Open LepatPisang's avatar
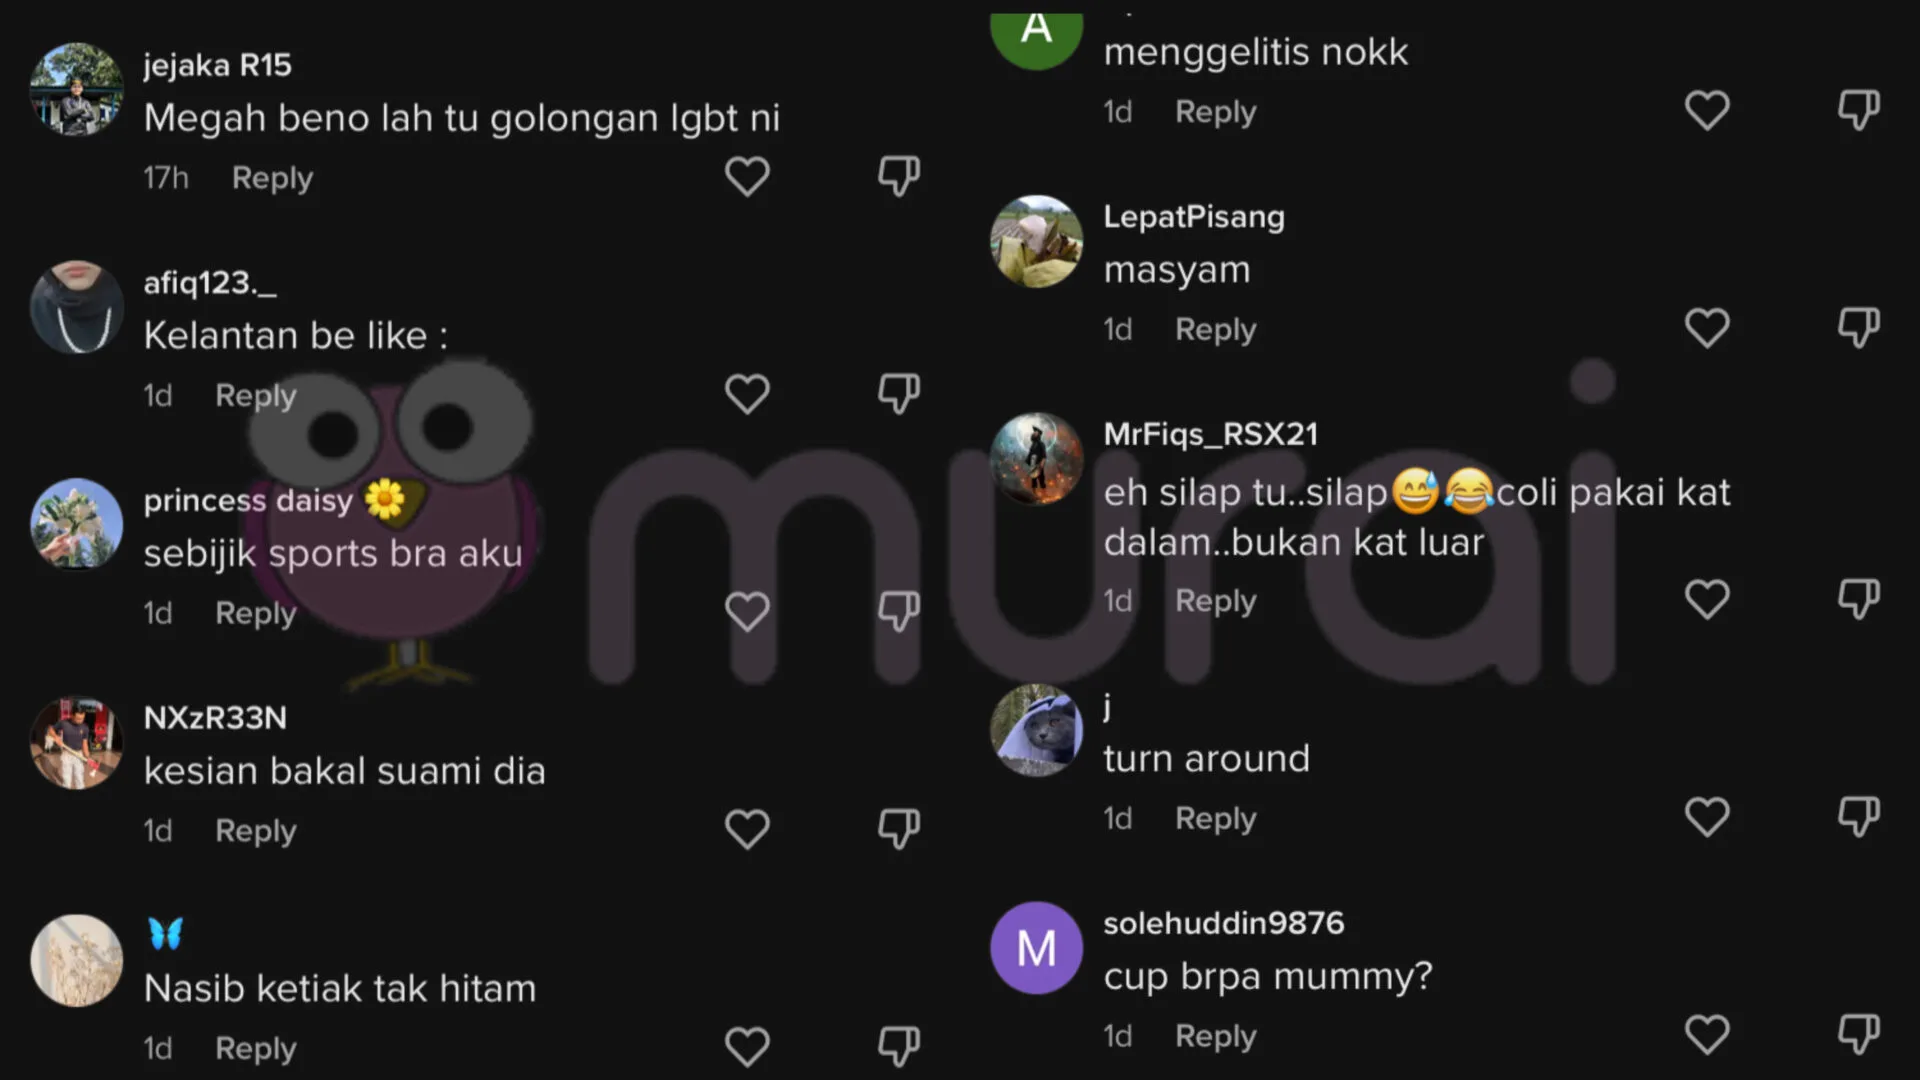This screenshot has height=1080, width=1920. 1036,241
